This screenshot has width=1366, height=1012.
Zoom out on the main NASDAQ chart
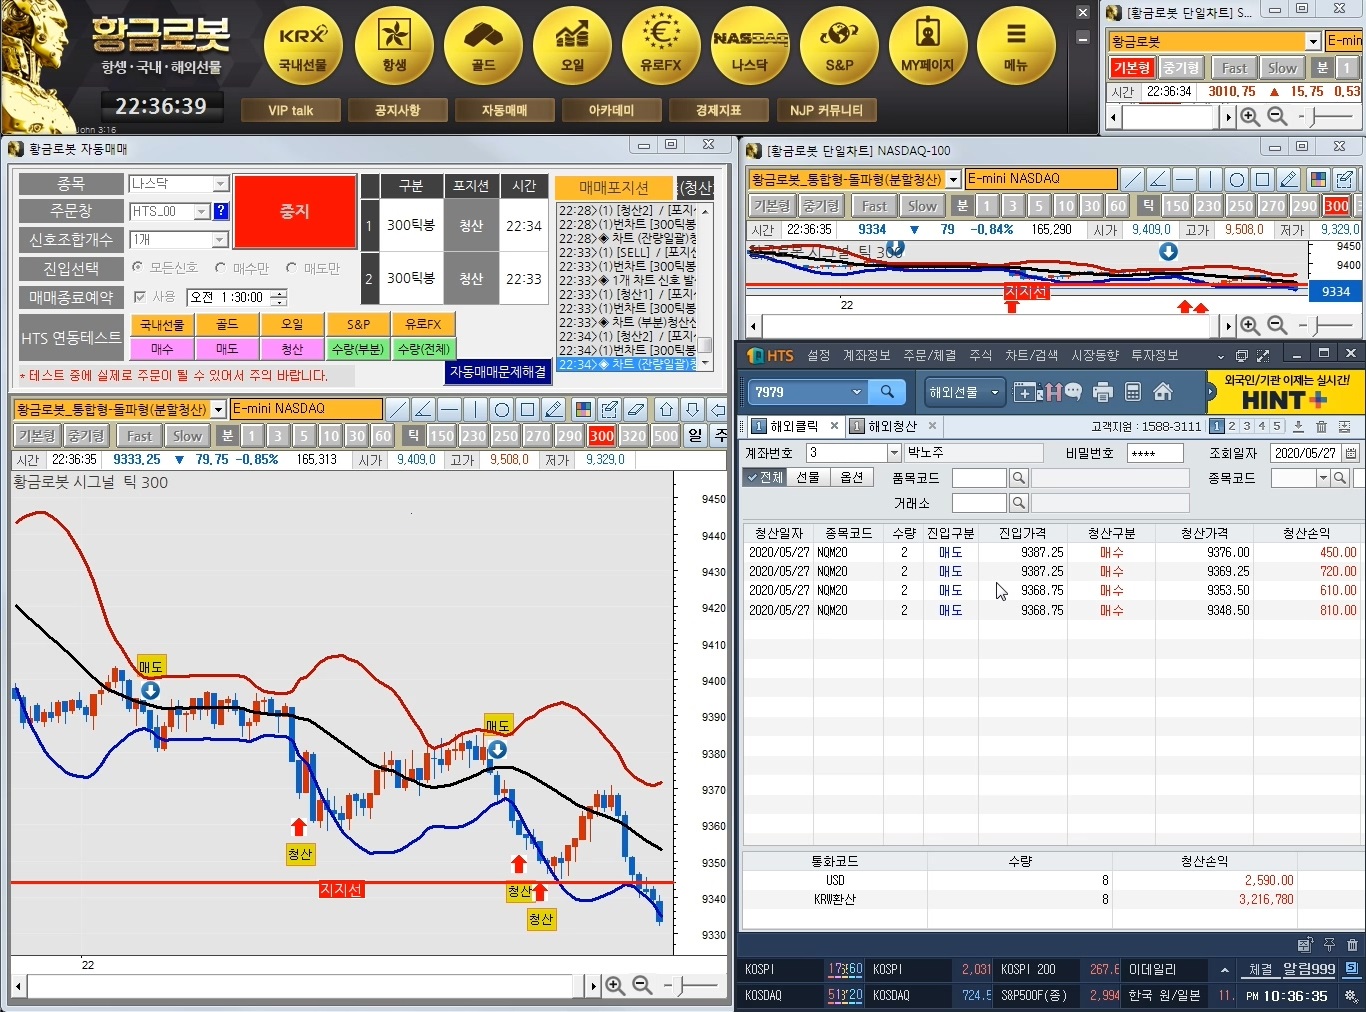(642, 985)
